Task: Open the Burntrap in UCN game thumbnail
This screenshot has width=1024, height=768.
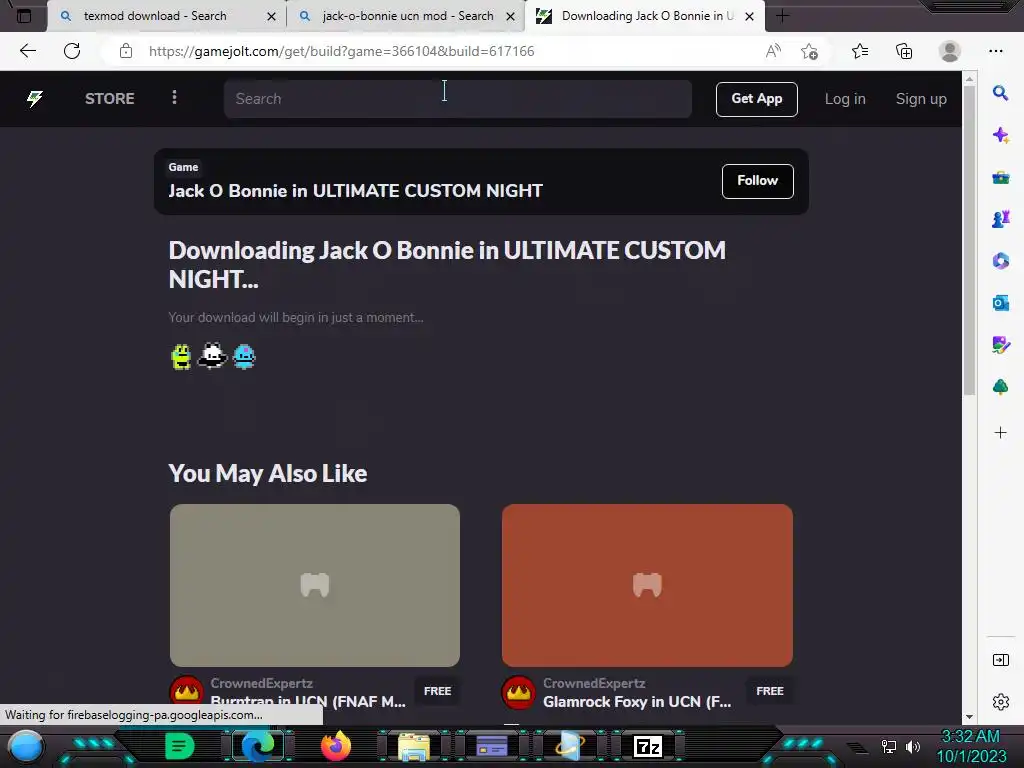Action: [315, 585]
